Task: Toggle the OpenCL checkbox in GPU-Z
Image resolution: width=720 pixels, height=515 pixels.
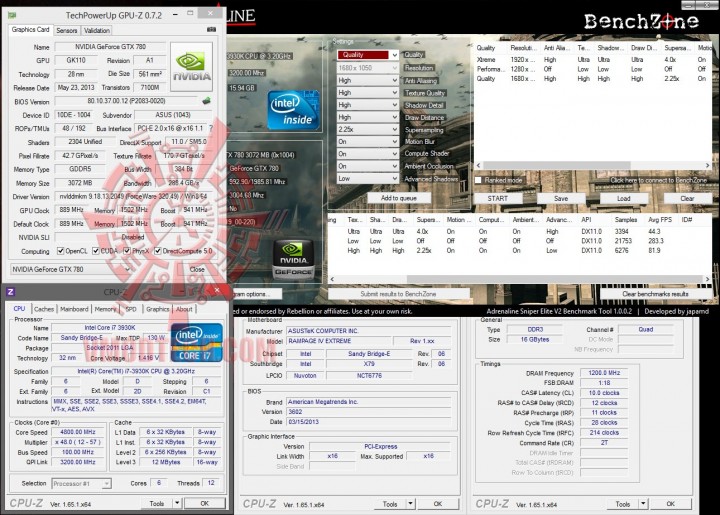Action: tap(60, 251)
